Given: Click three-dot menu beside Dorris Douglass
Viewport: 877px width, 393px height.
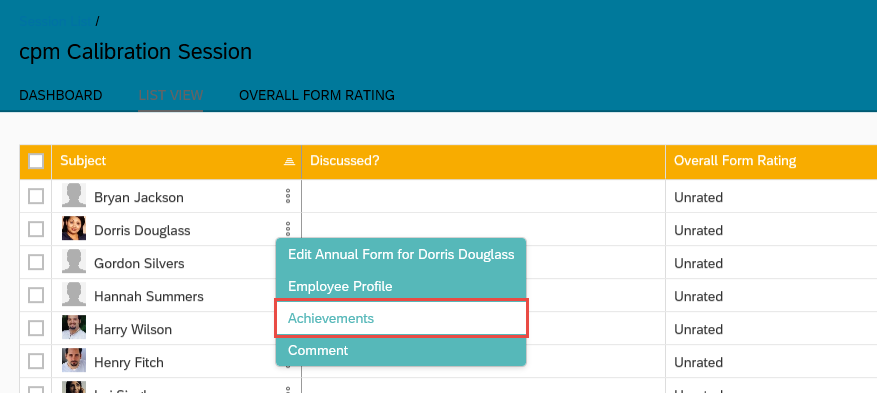Looking at the screenshot, I should point(288,229).
